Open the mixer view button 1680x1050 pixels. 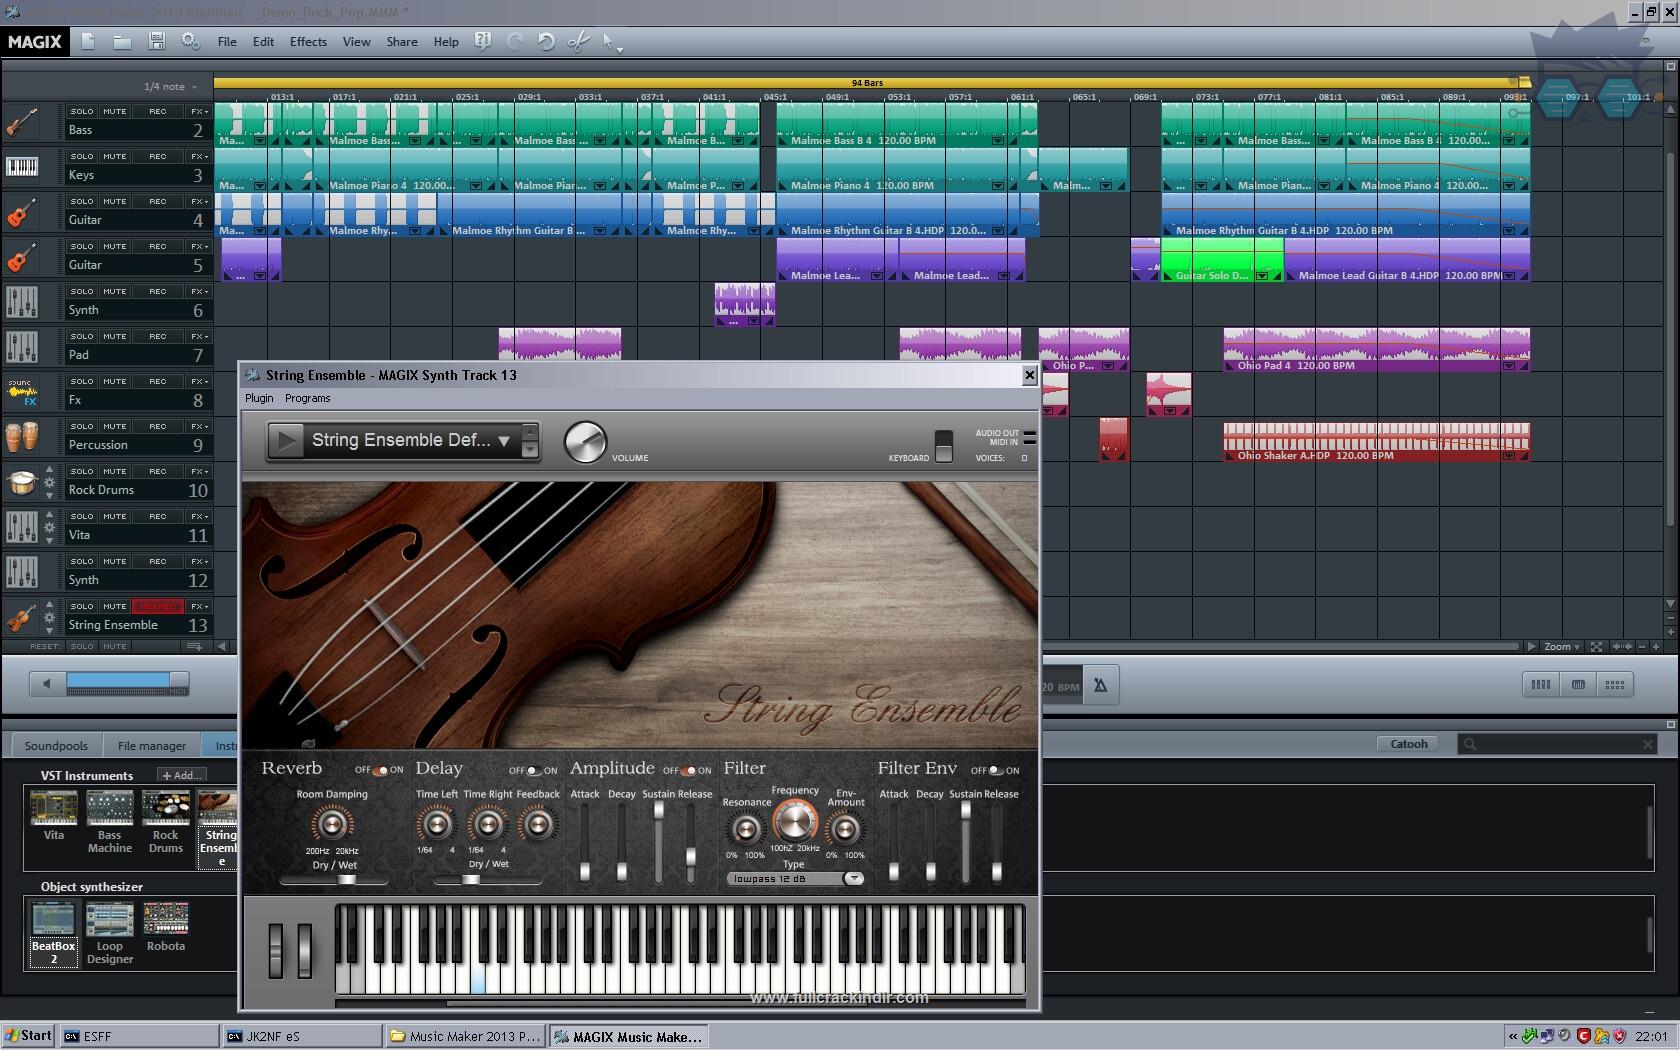tap(1540, 685)
